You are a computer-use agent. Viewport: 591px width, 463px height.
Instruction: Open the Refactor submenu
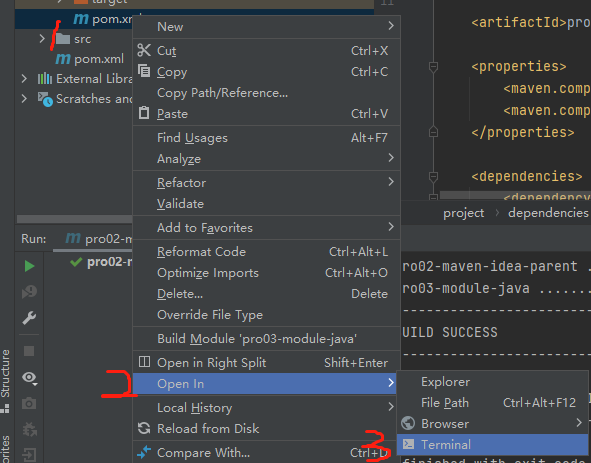[266, 183]
